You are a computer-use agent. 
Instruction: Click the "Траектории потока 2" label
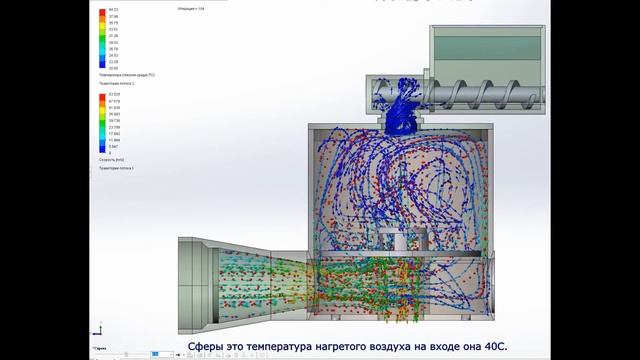[x=116, y=83]
